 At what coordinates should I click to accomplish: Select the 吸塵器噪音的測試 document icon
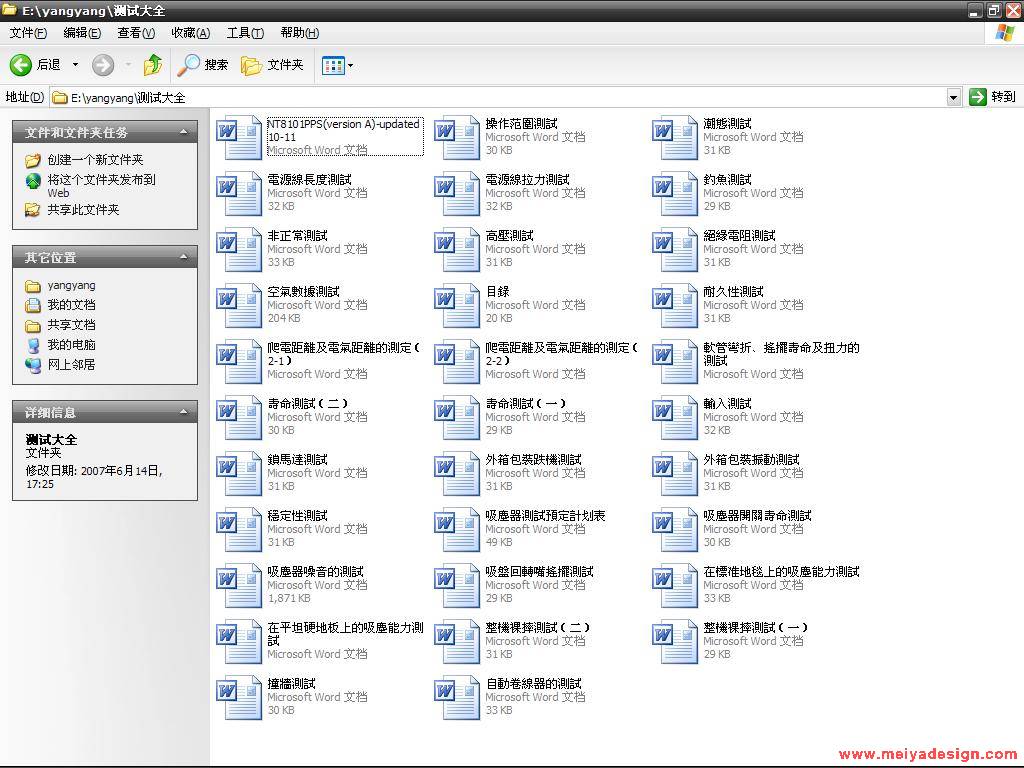tap(240, 586)
